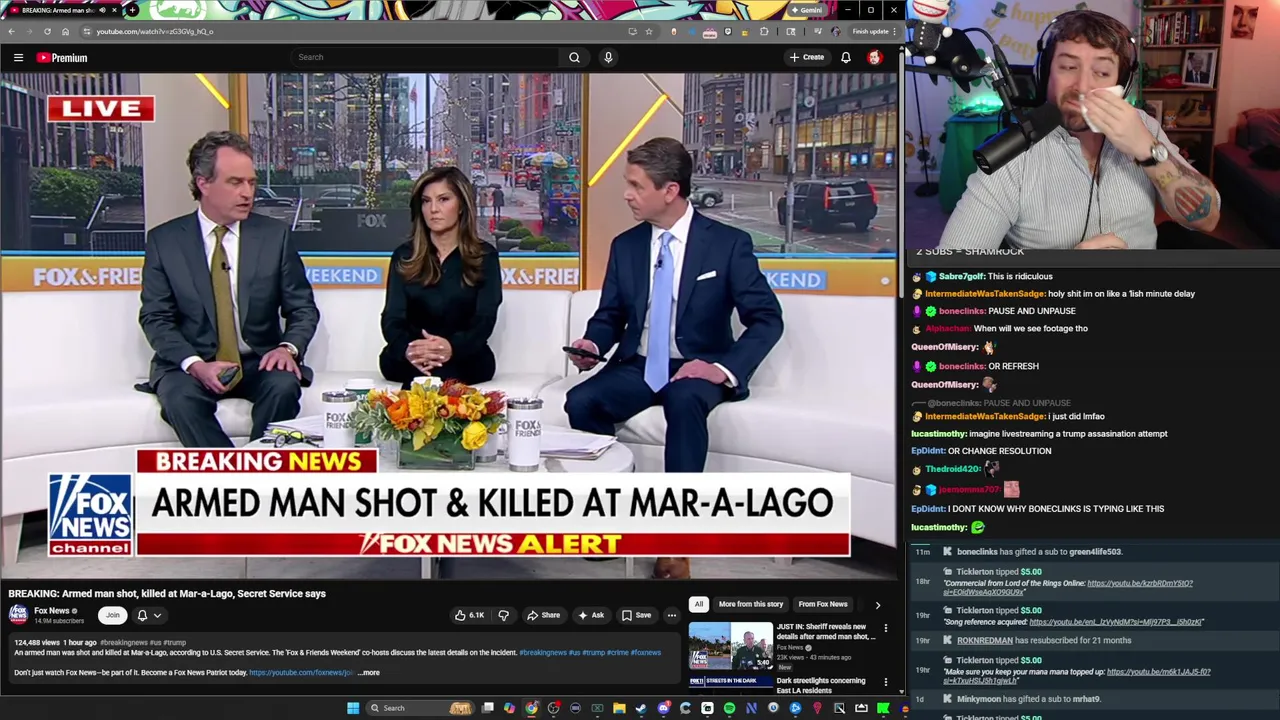Click the browser address bar URL
The image size is (1280, 720).
click(x=155, y=31)
